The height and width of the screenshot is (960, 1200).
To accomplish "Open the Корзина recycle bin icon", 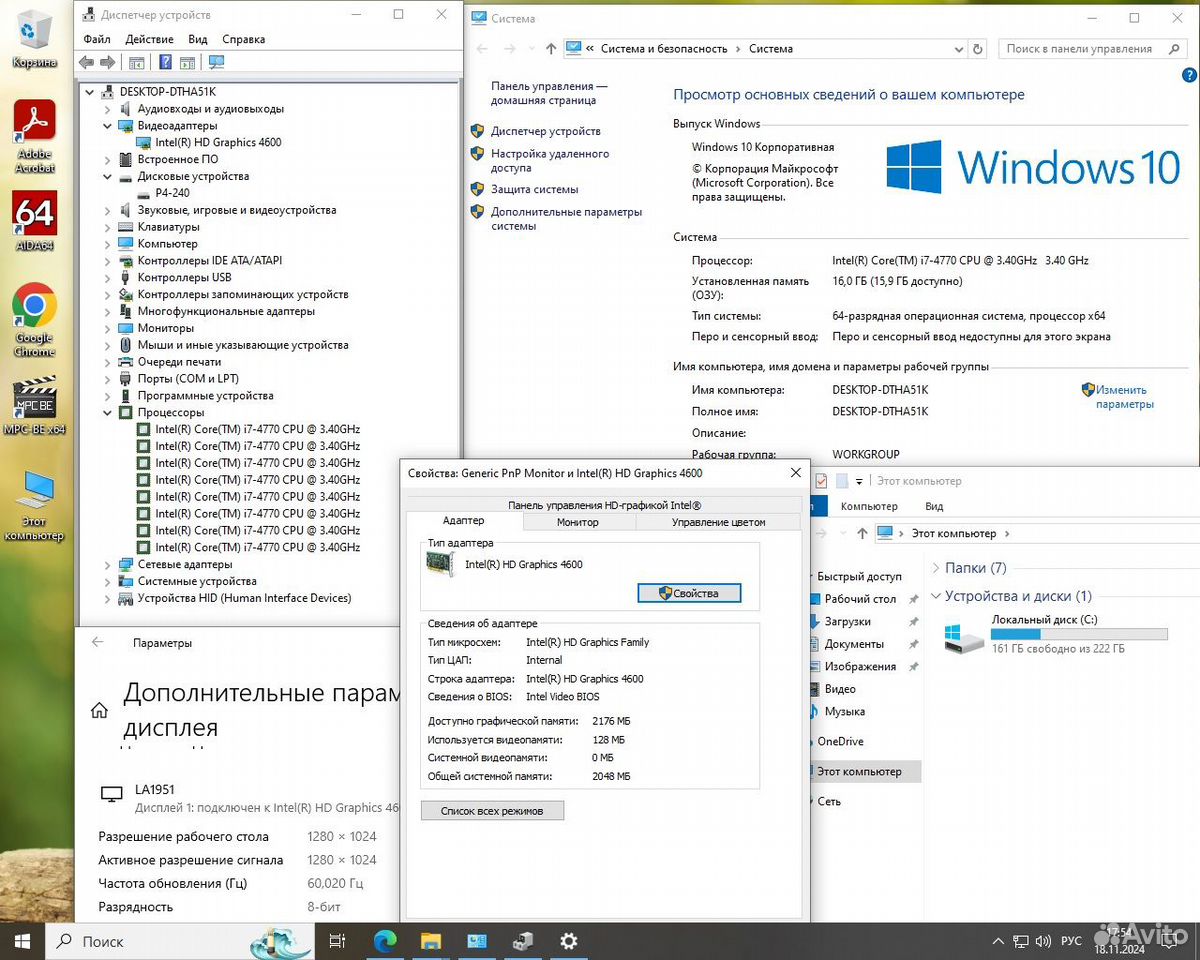I will click(35, 40).
